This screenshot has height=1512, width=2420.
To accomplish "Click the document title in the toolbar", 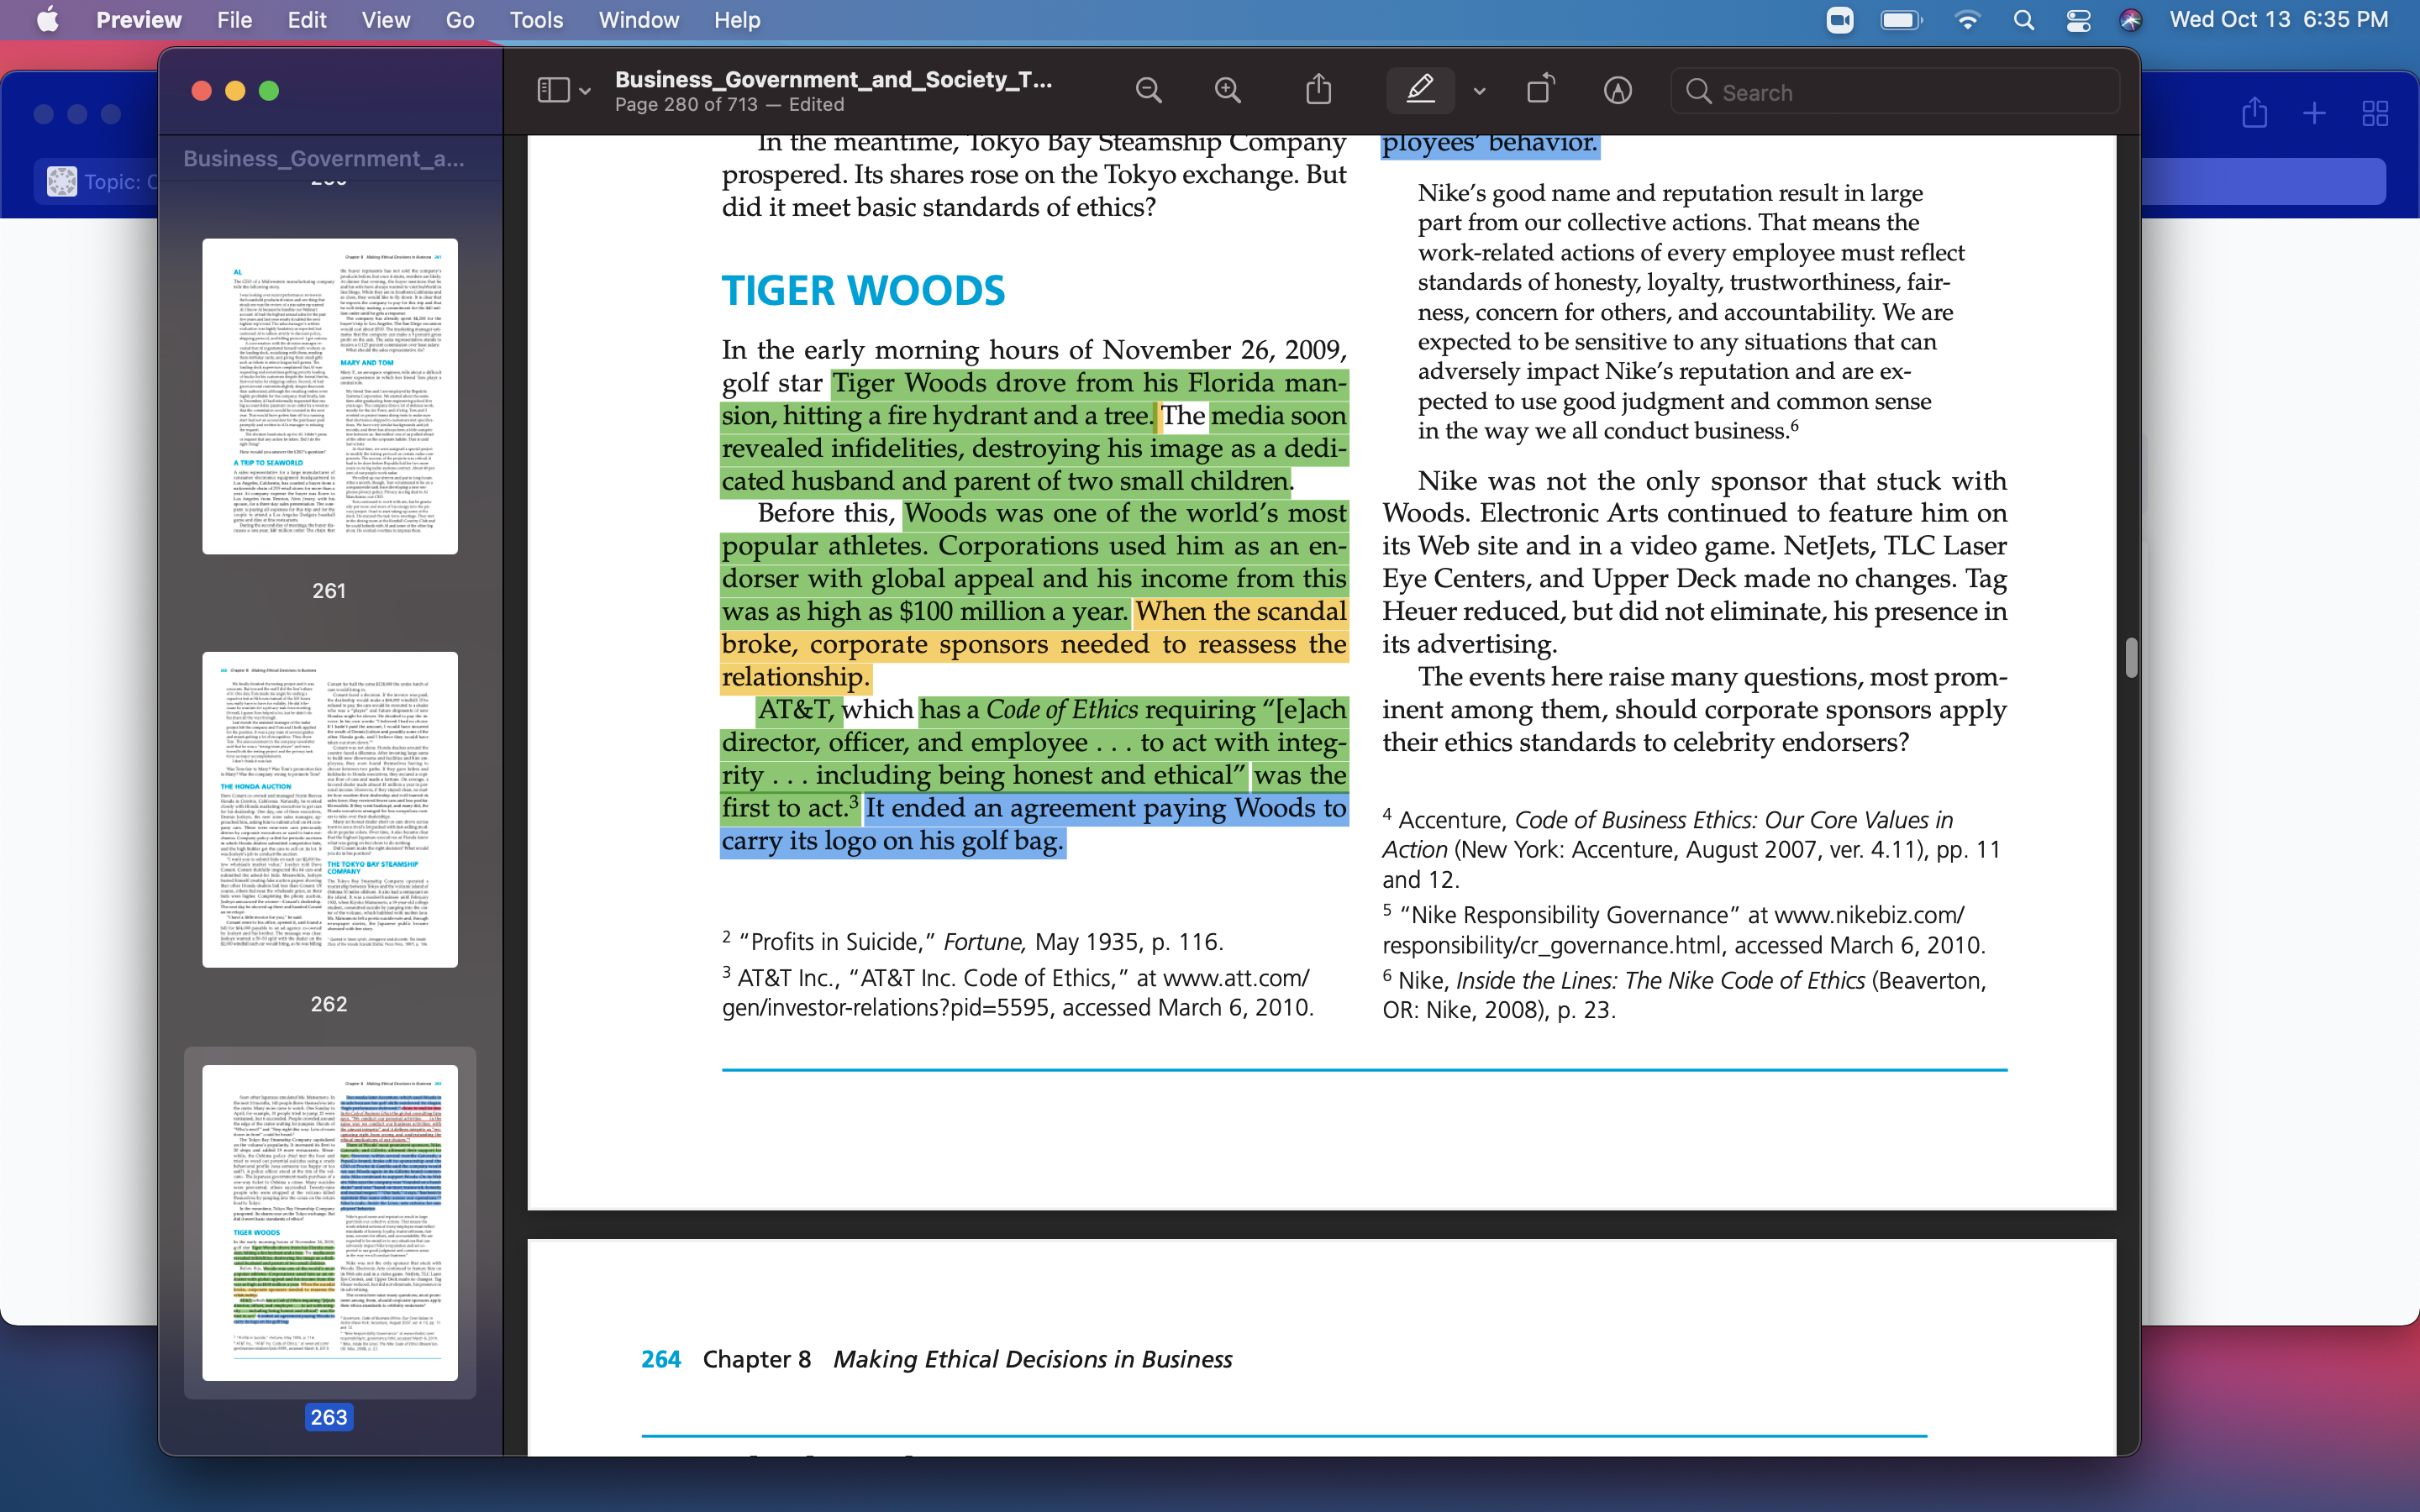I will click(833, 80).
